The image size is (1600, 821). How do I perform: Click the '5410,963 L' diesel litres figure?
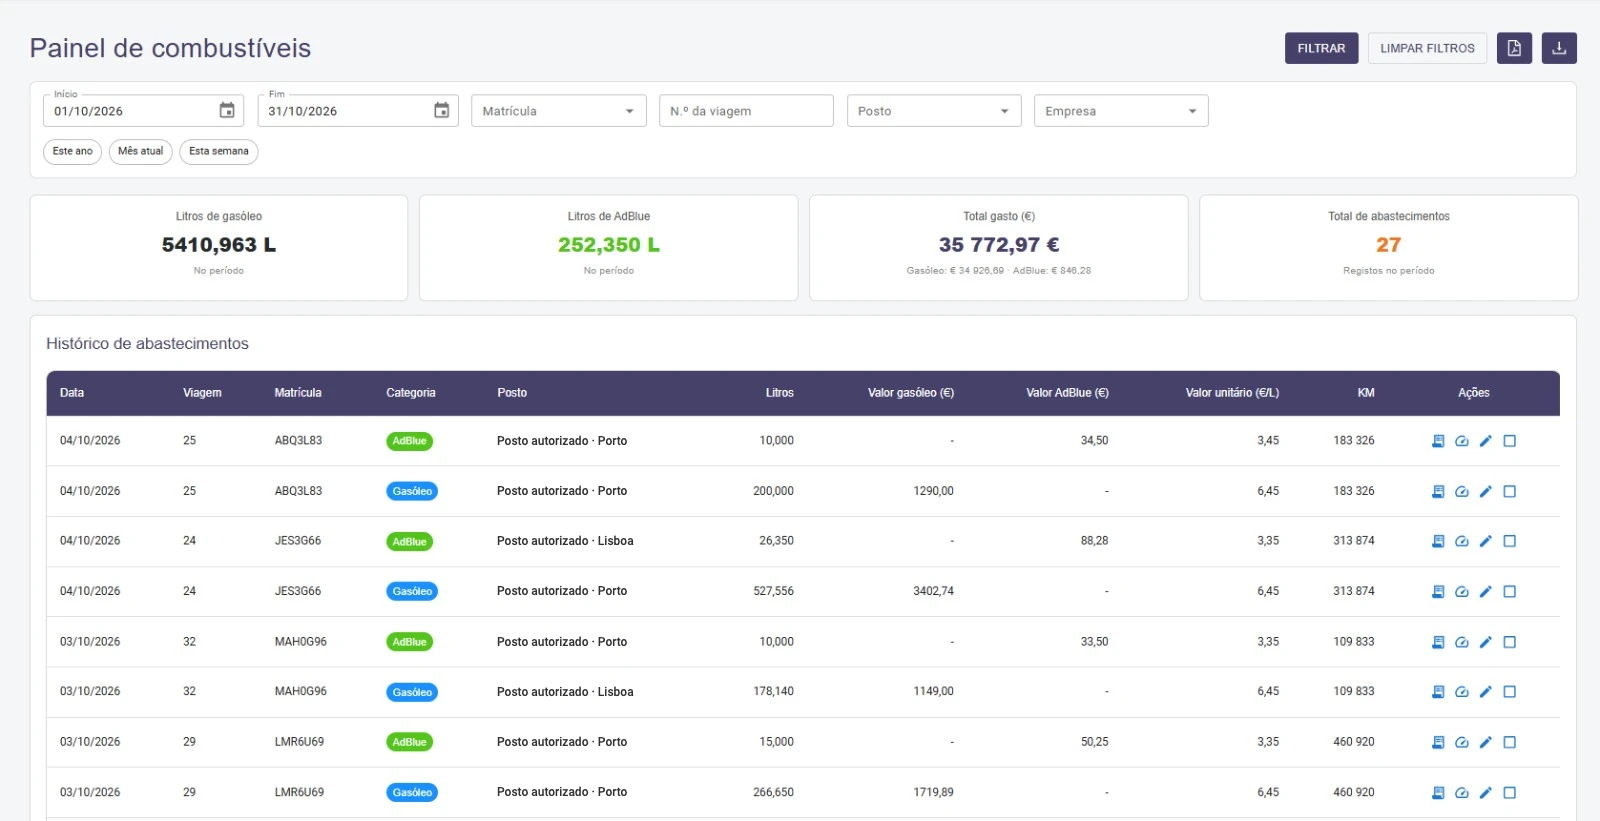coord(219,245)
